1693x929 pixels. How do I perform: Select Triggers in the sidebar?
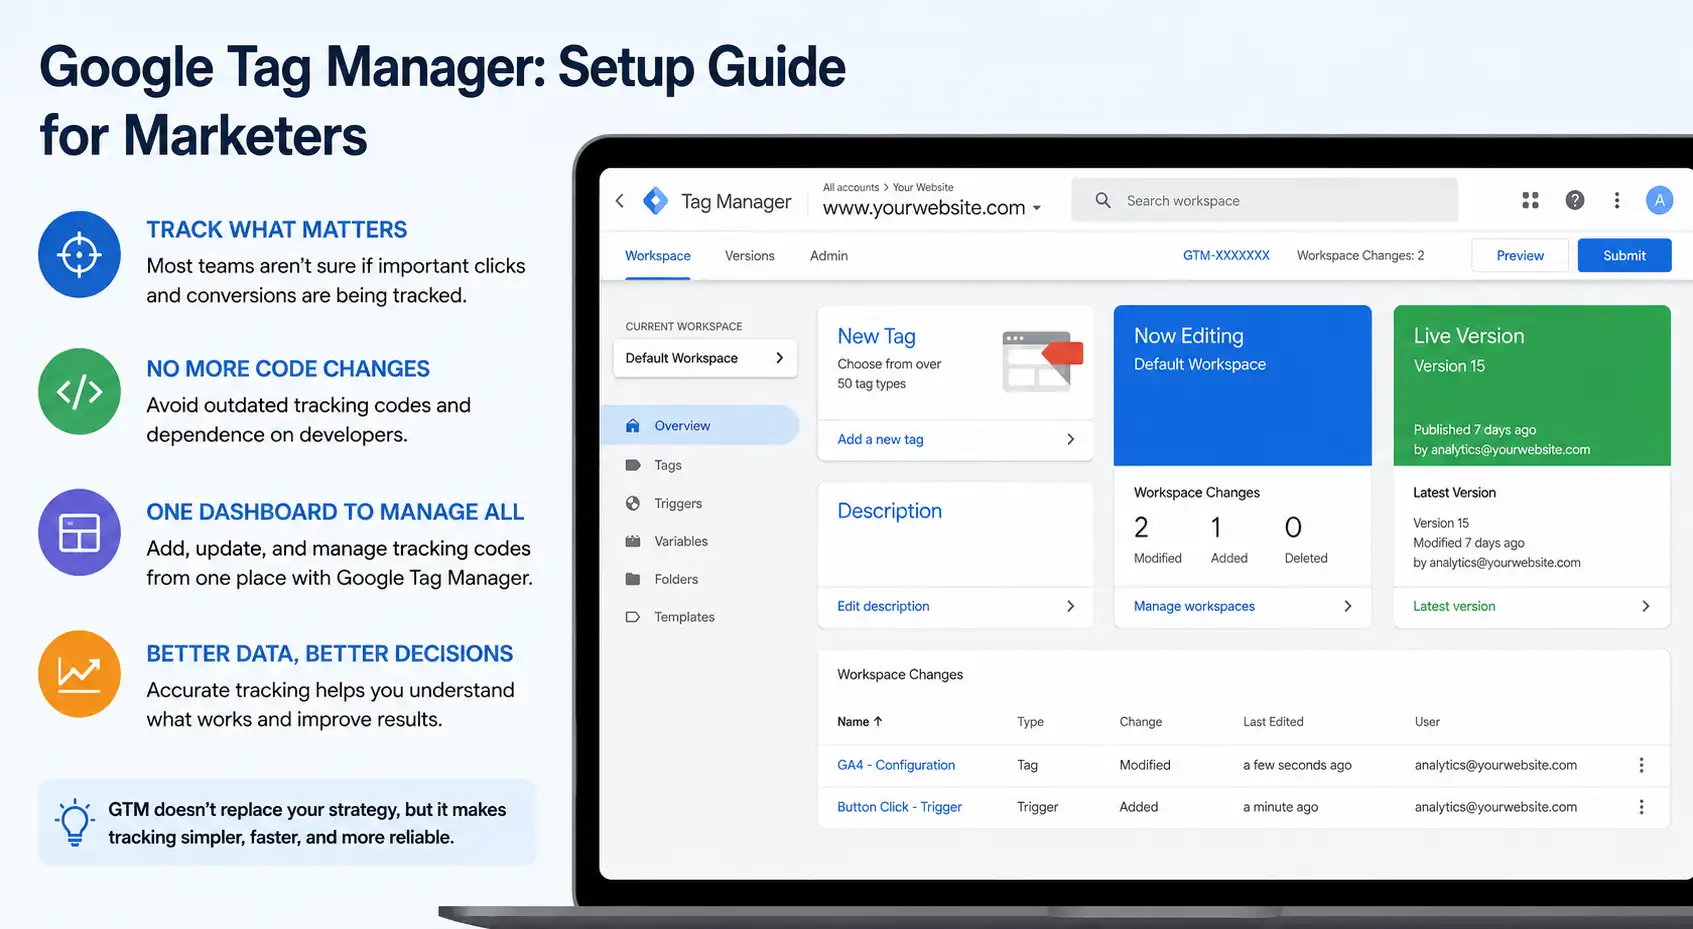678,503
